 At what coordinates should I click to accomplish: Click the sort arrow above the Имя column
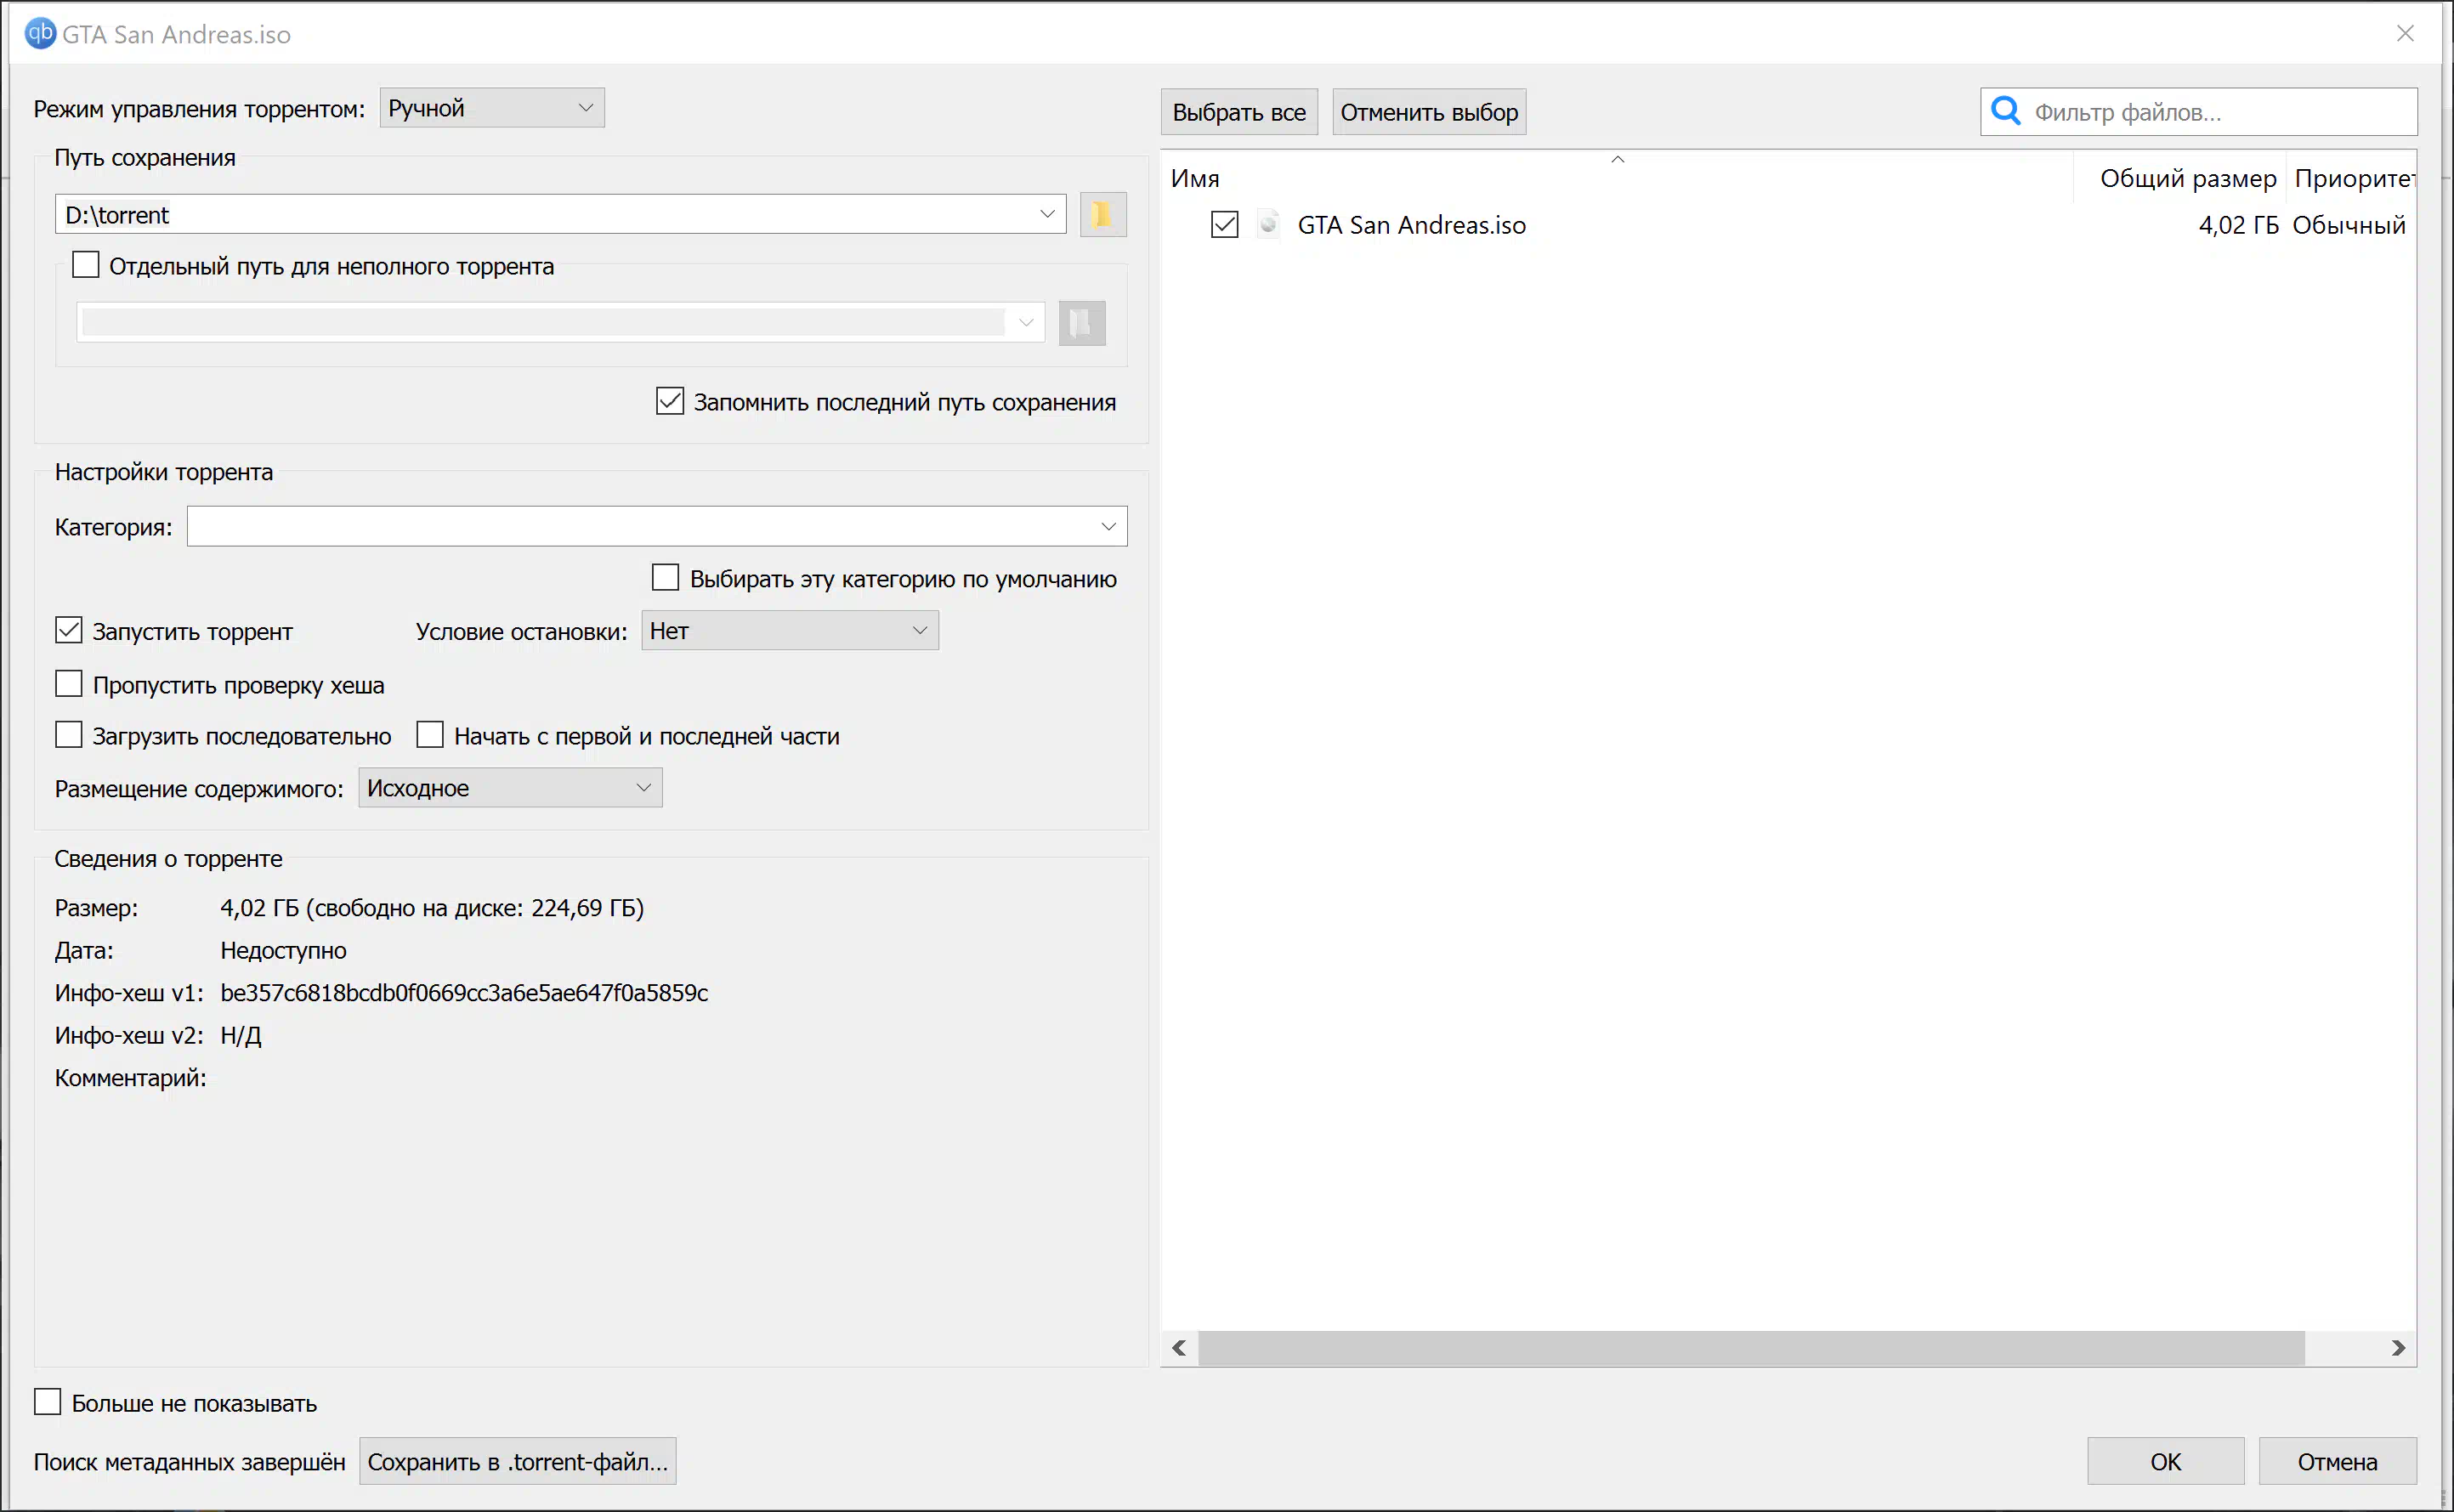(1617, 159)
